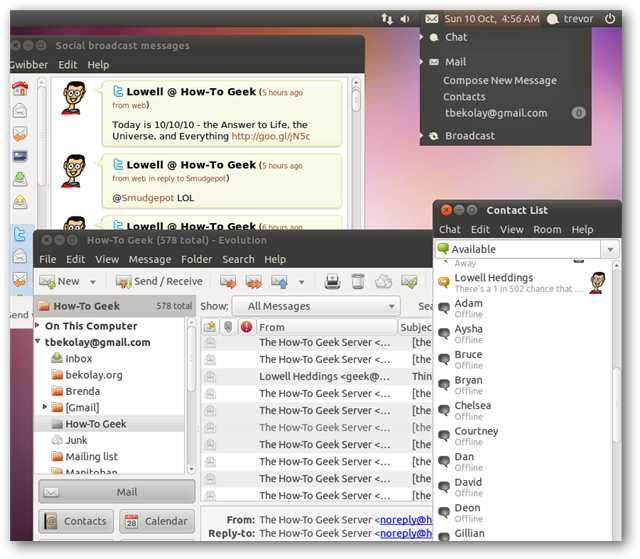Click the Contacts switcher button in Evolution
The height and width of the screenshot is (559, 640).
pos(76,521)
